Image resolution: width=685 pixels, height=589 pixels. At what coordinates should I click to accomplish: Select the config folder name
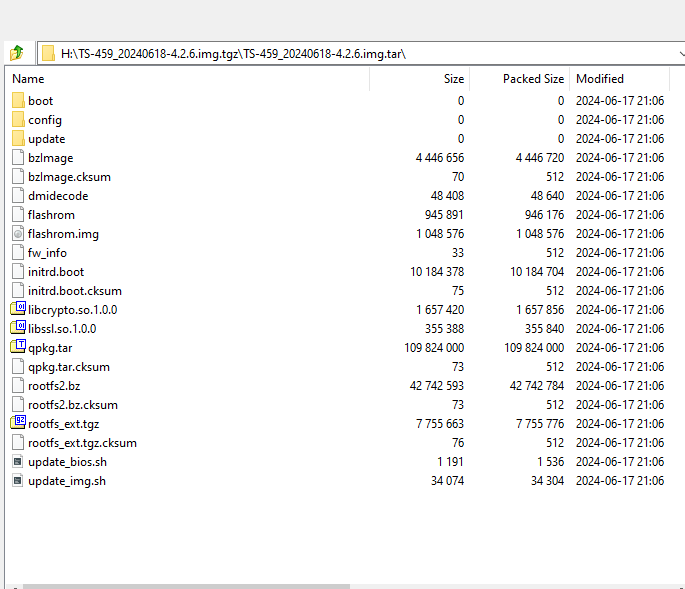(45, 120)
